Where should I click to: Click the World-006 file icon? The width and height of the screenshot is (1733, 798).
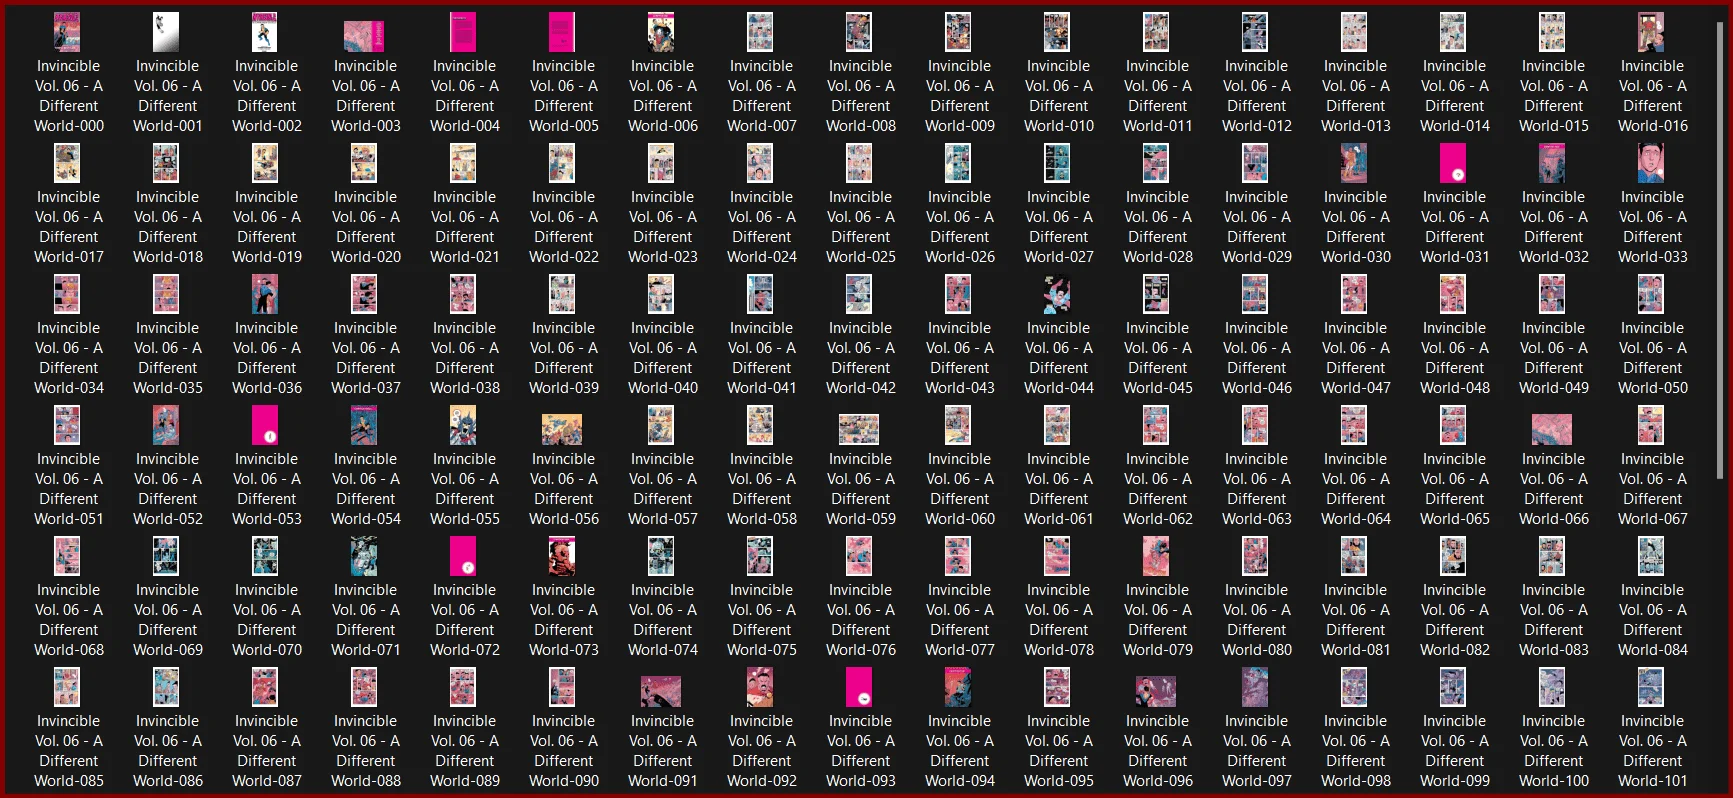pyautogui.click(x=661, y=32)
